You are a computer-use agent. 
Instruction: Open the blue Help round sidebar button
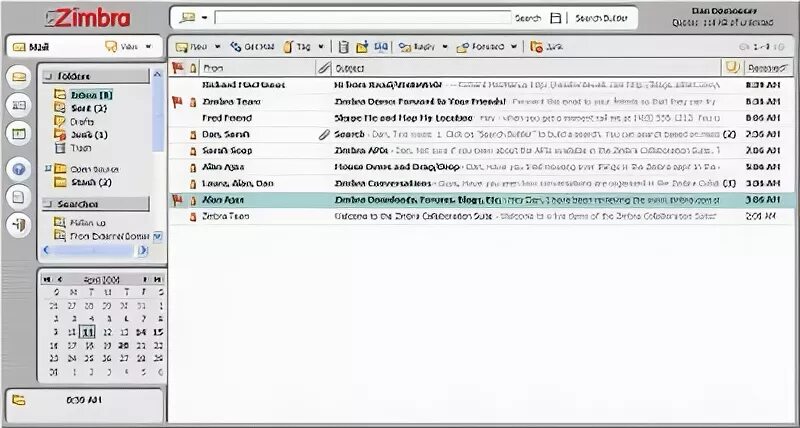click(x=19, y=169)
